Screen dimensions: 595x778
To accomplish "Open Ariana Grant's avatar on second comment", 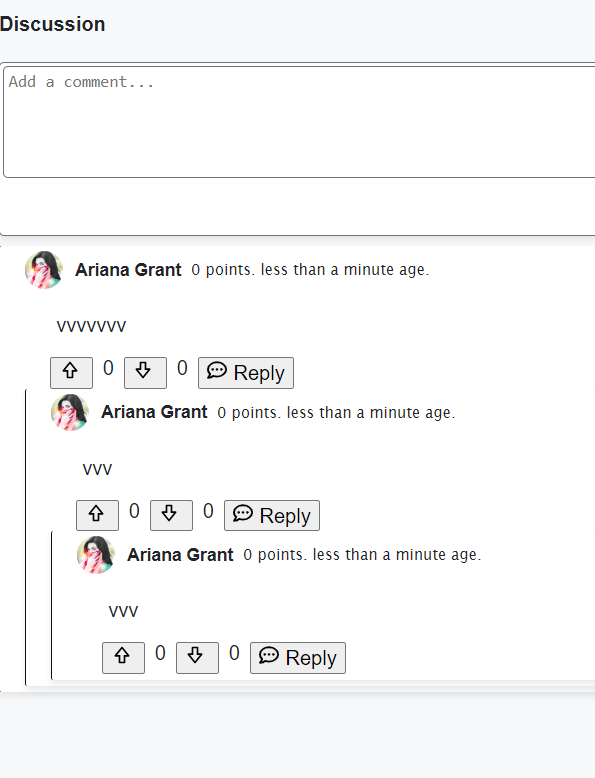I will pyautogui.click(x=70, y=412).
